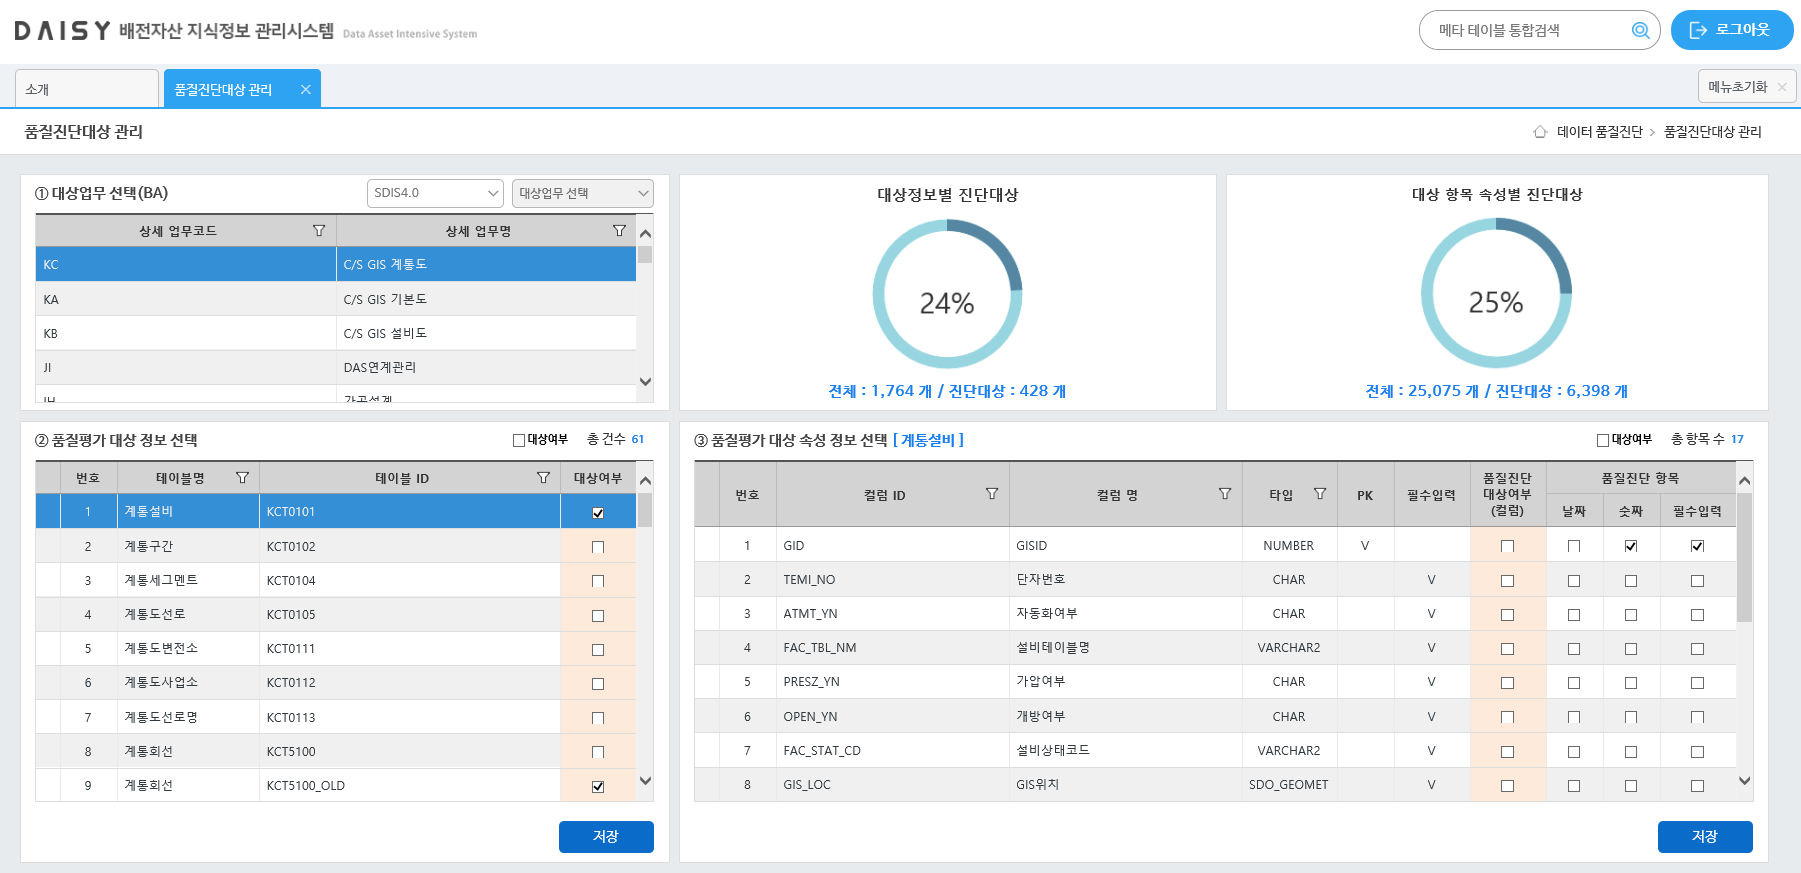Click the X on 메뉴초기화
Image resolution: width=1801 pixels, height=873 pixels.
pyautogui.click(x=1782, y=87)
